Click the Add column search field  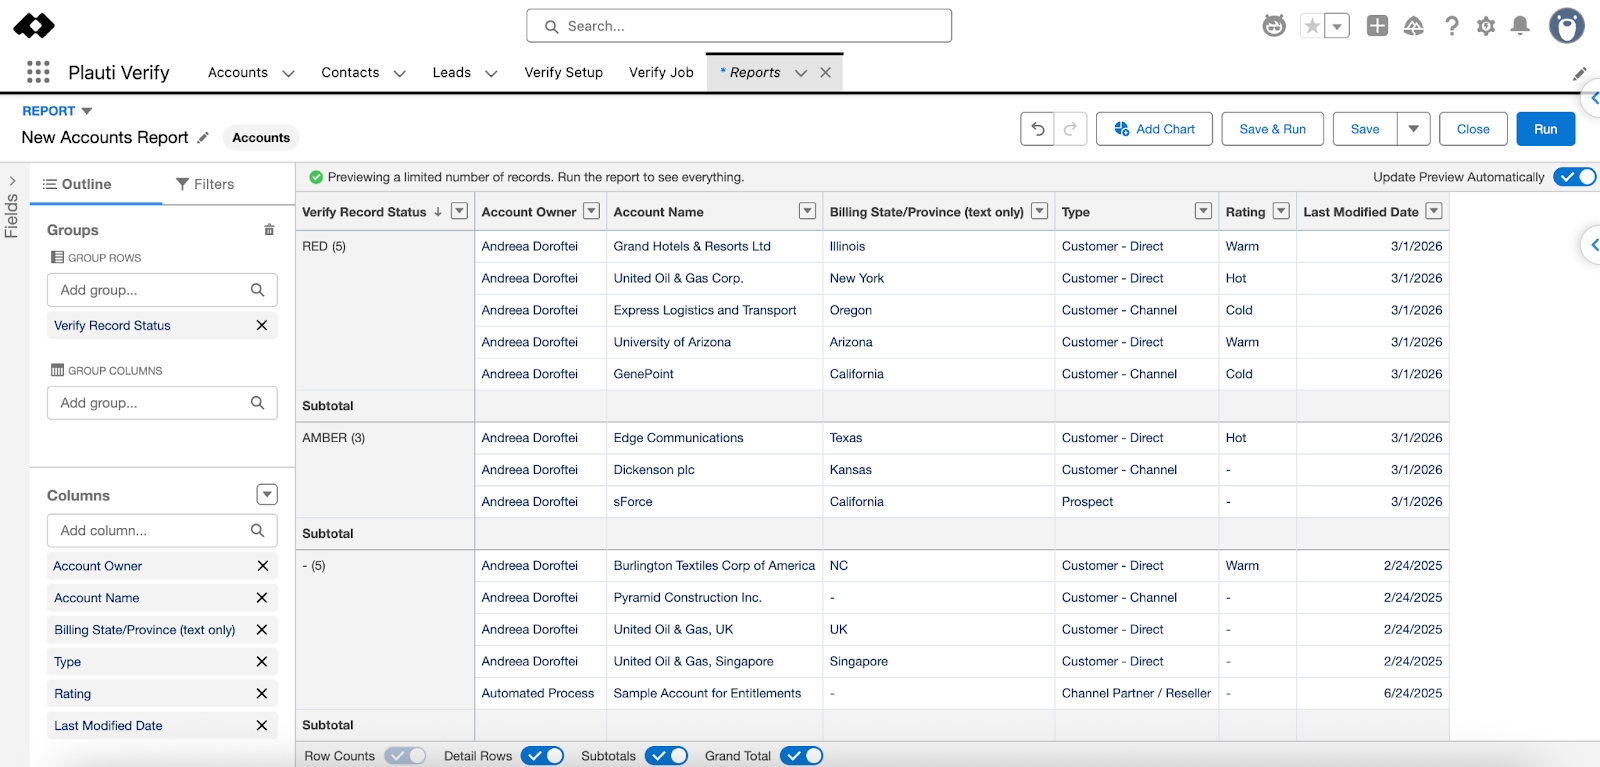pos(150,531)
